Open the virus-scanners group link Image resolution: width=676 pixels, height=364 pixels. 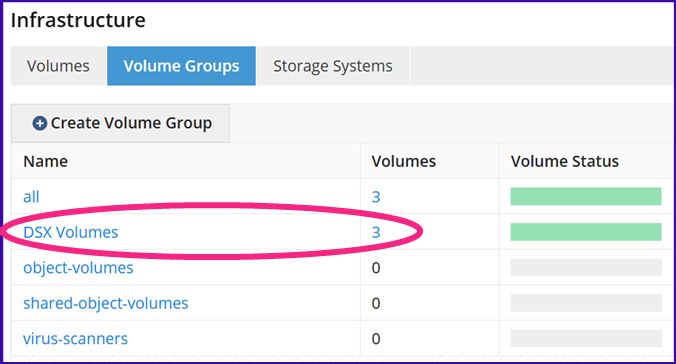coord(75,339)
